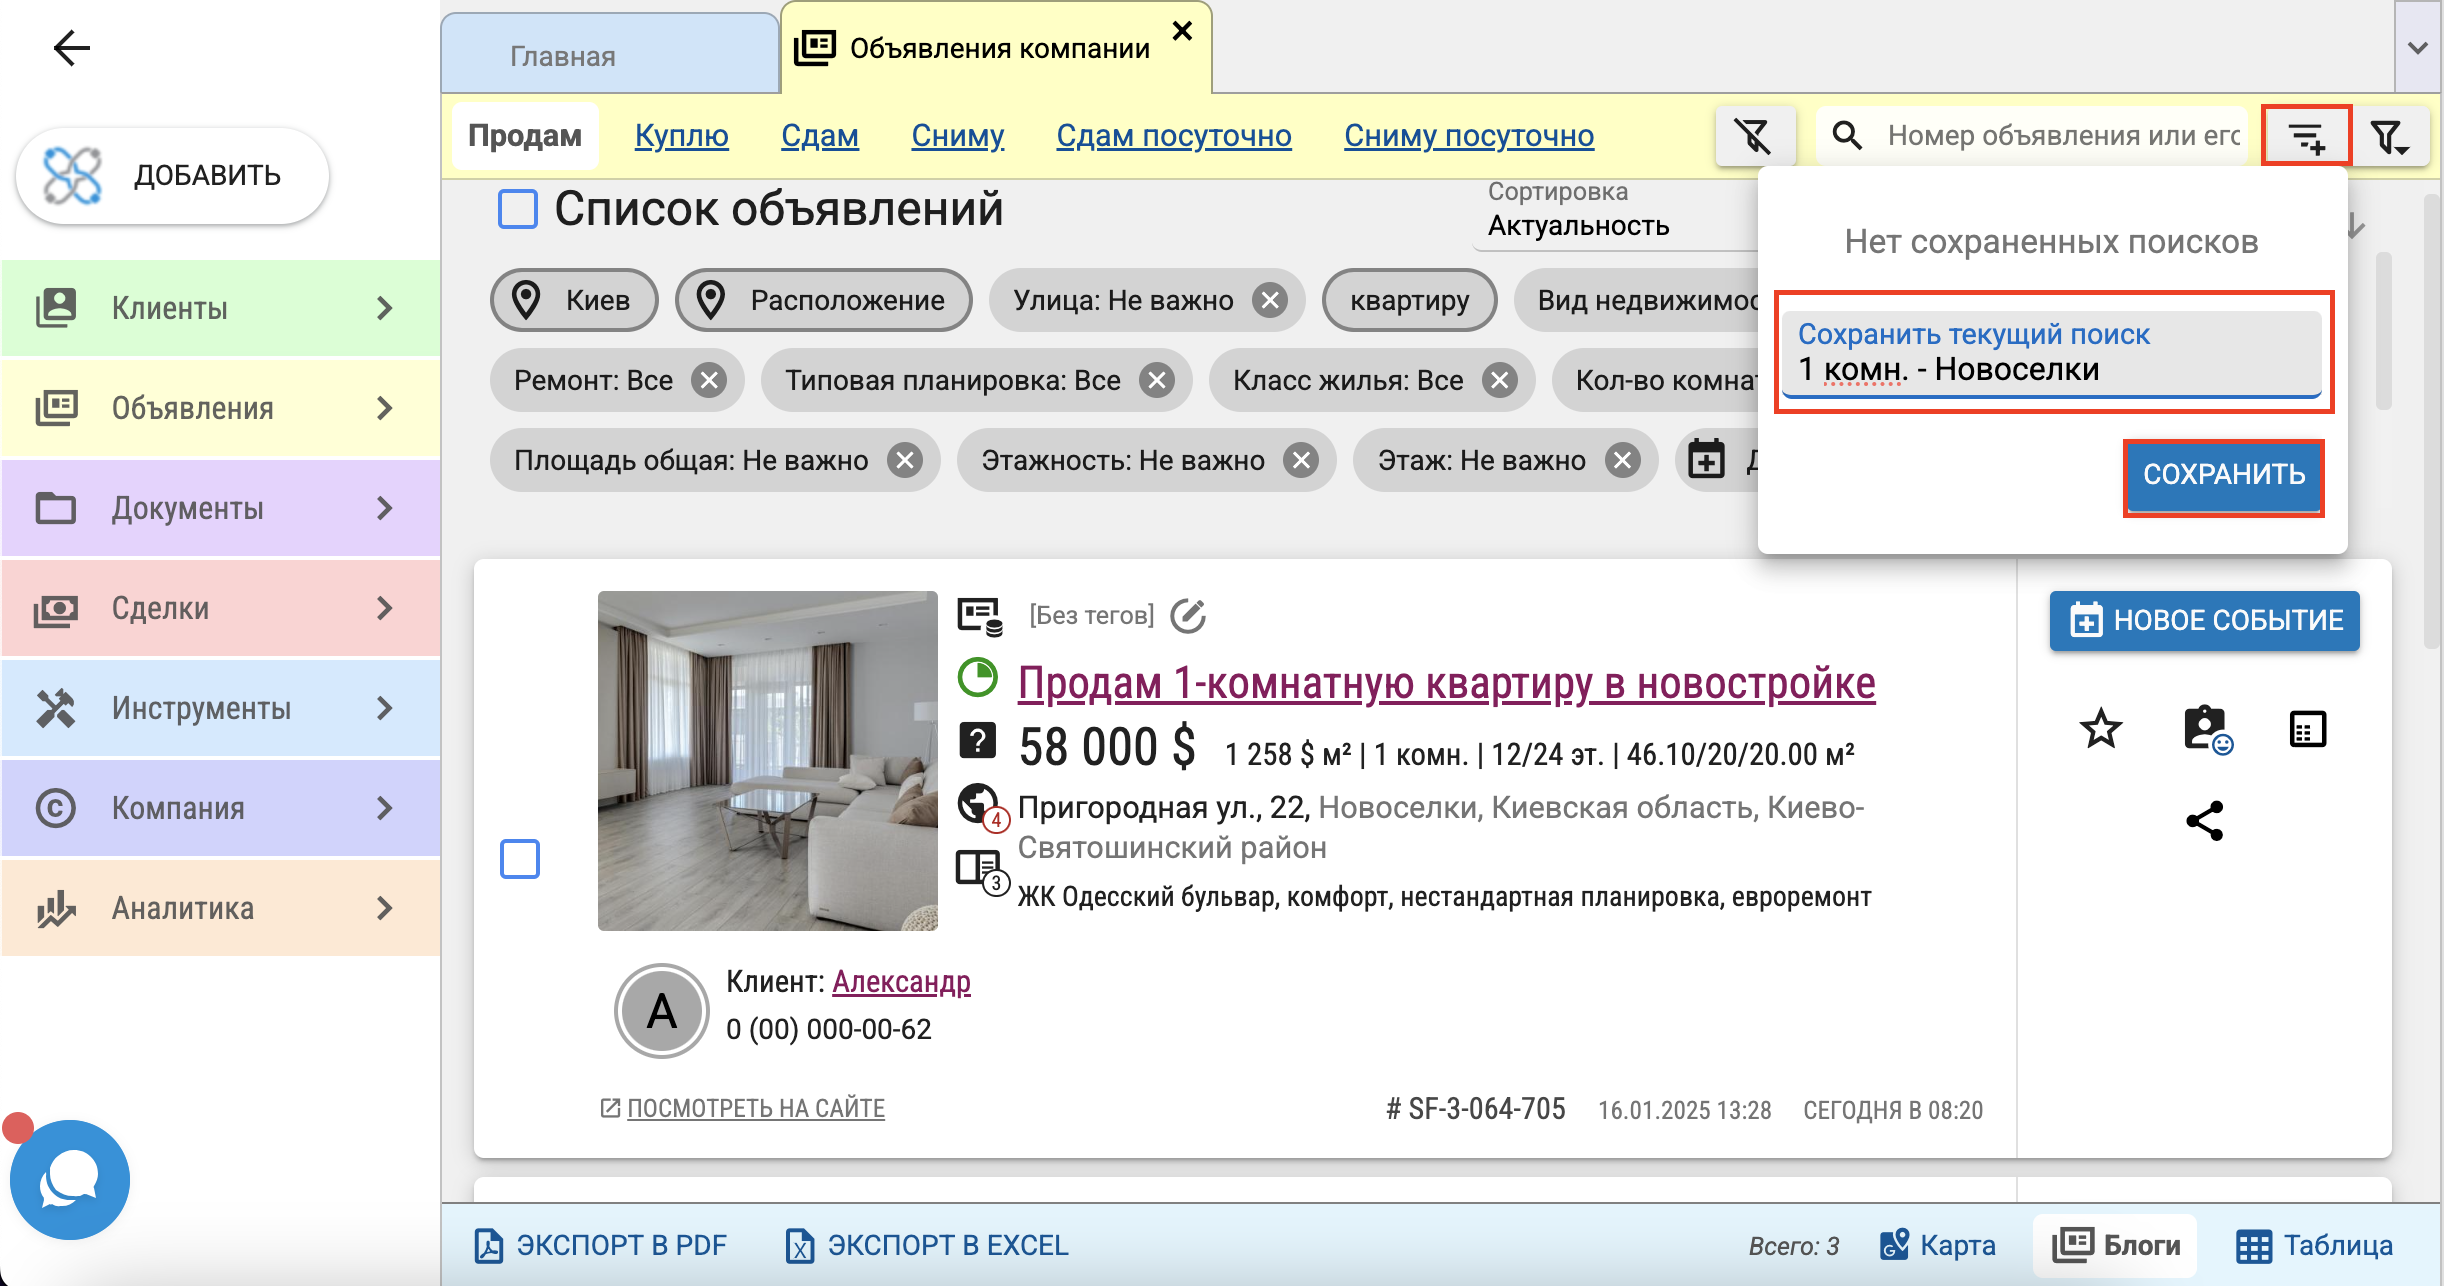Click ЭКСПОРТ В PDF
The image size is (2446, 1286).
[x=600, y=1246]
